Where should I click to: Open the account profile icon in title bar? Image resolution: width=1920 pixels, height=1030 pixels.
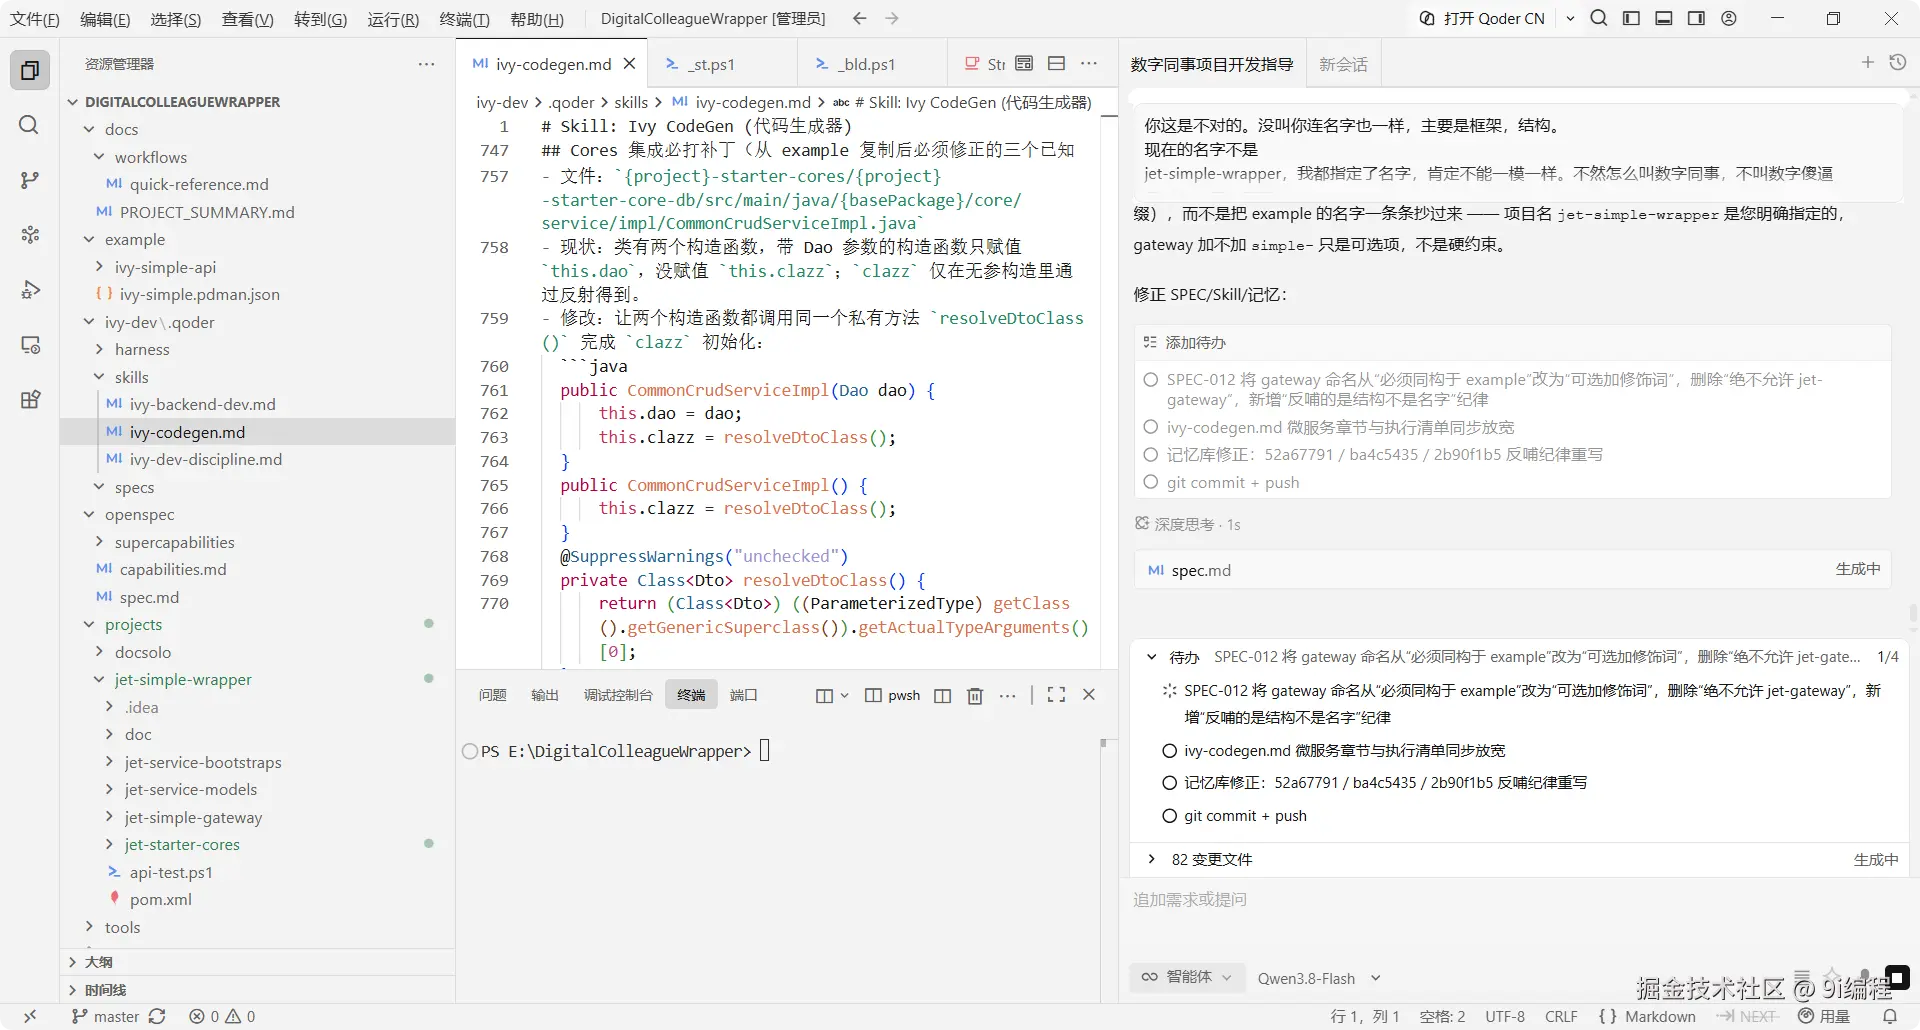(x=1729, y=18)
